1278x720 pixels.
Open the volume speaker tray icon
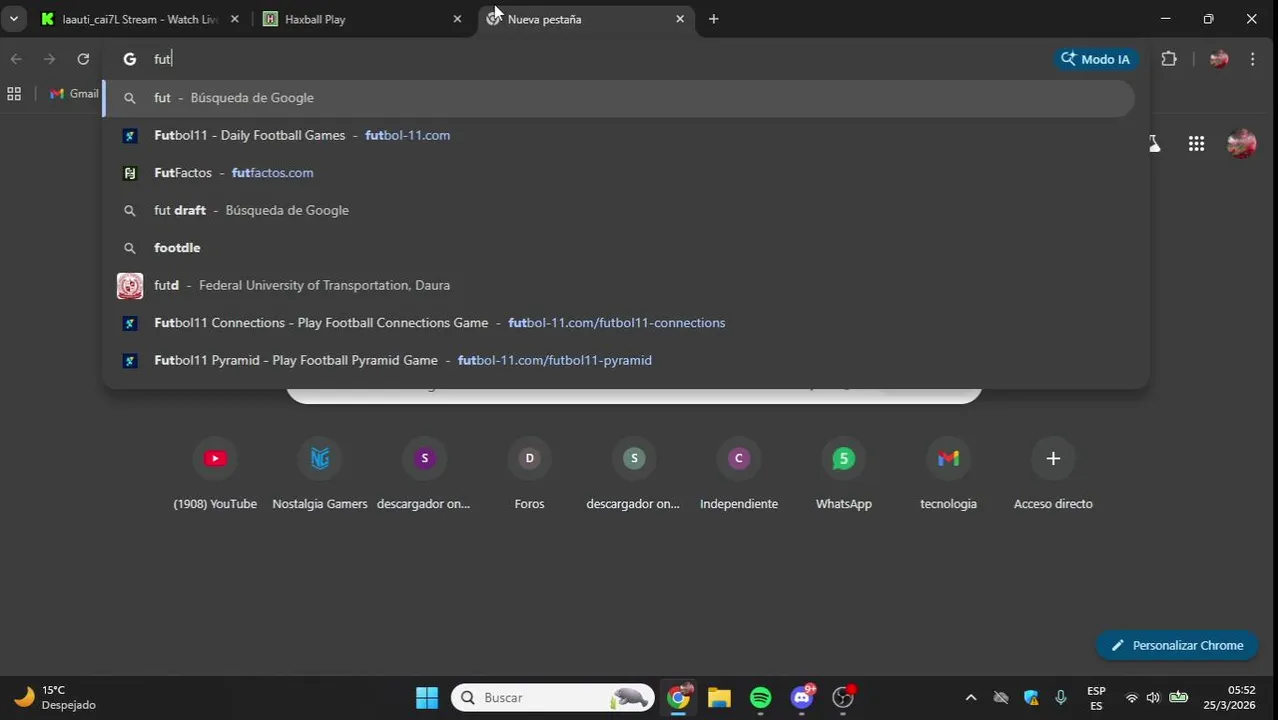point(1153,697)
